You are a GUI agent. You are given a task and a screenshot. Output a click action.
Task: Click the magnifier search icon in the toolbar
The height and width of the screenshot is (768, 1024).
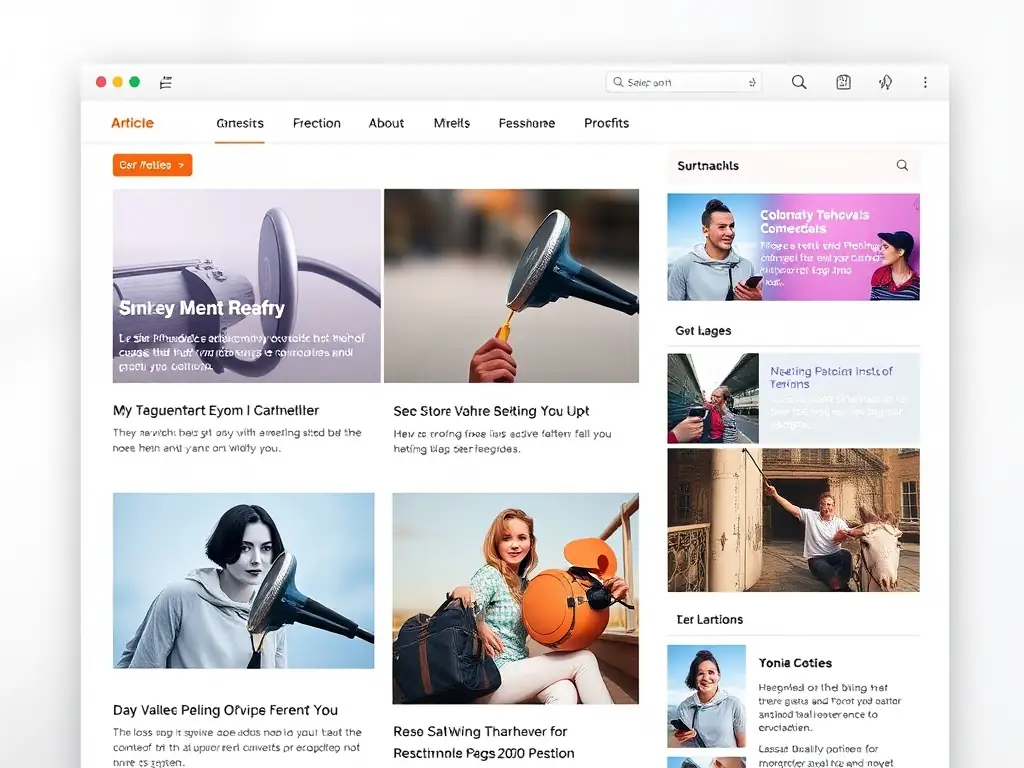tap(799, 82)
